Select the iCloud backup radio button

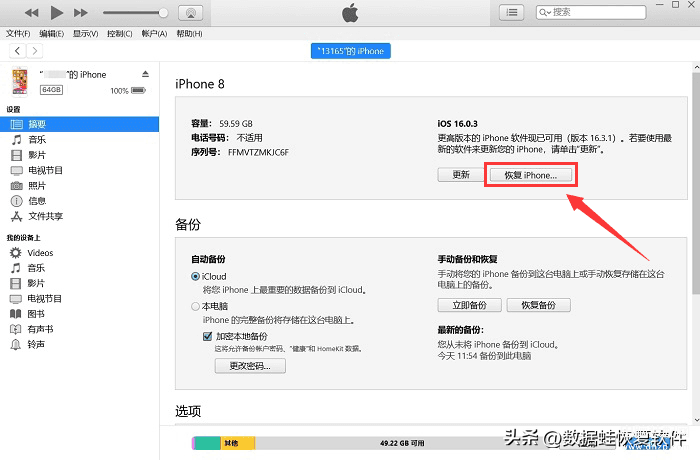195,276
